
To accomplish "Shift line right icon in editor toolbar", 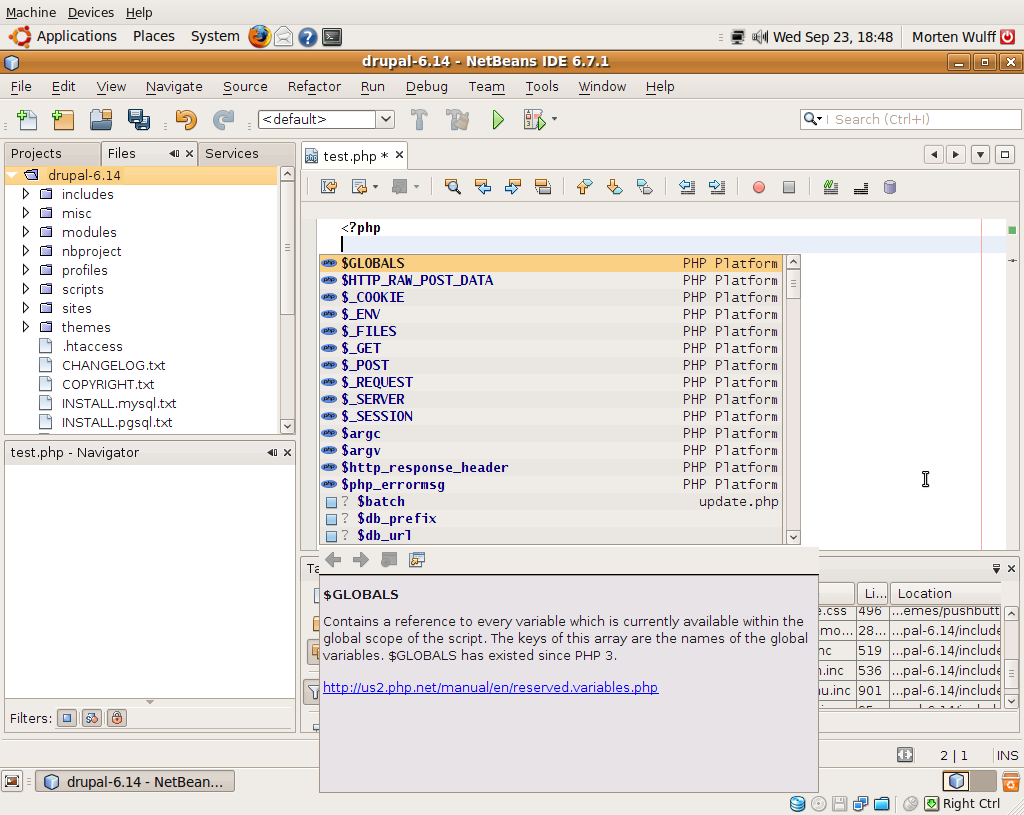I will click(x=716, y=187).
